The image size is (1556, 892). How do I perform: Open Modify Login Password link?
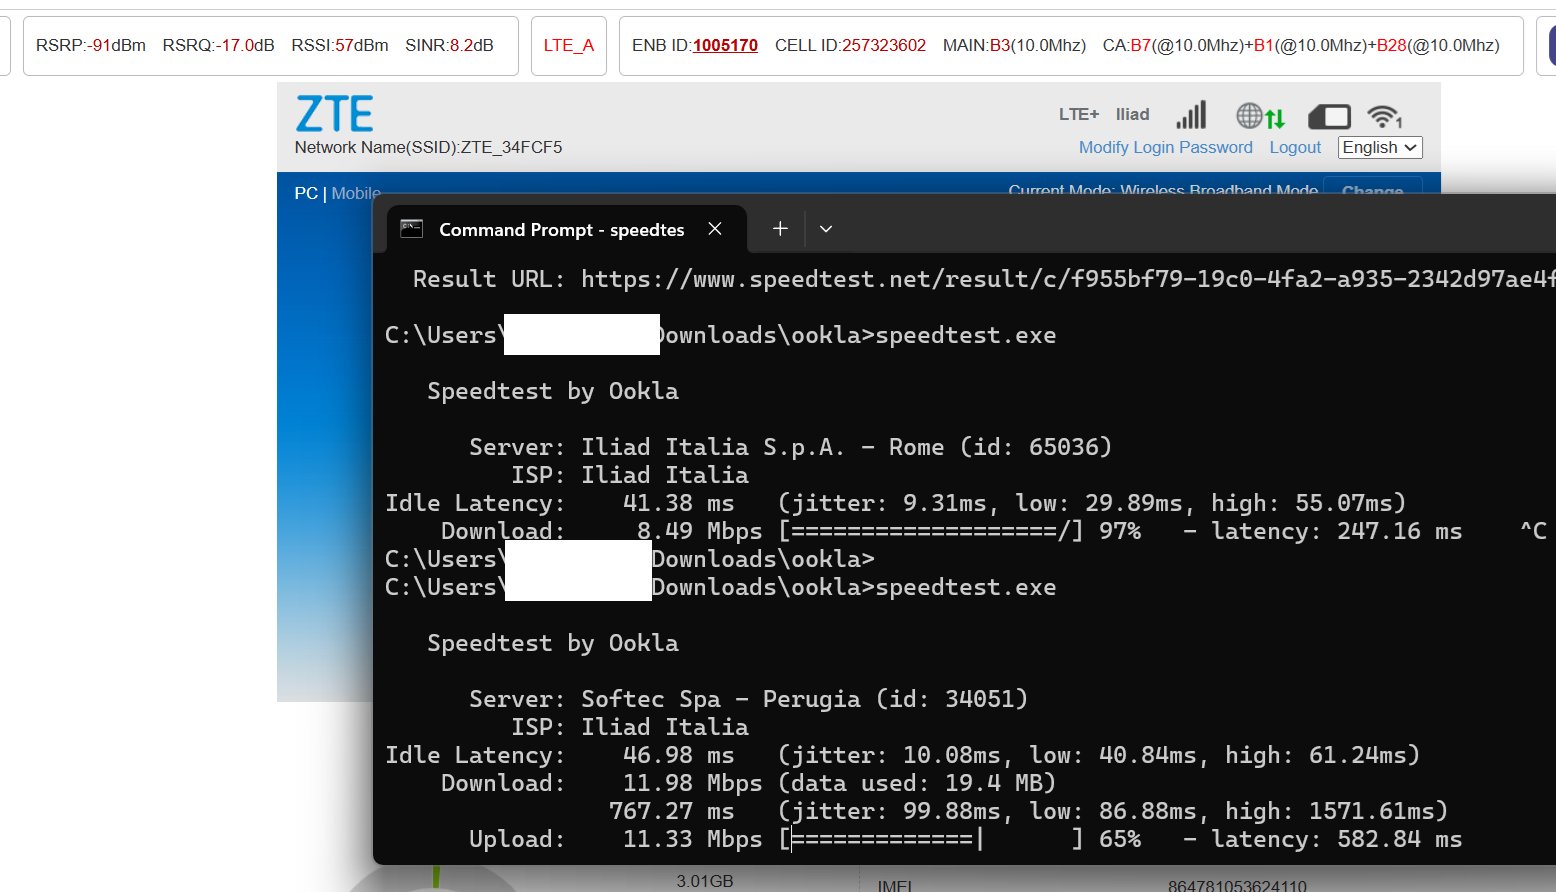[x=1165, y=147]
